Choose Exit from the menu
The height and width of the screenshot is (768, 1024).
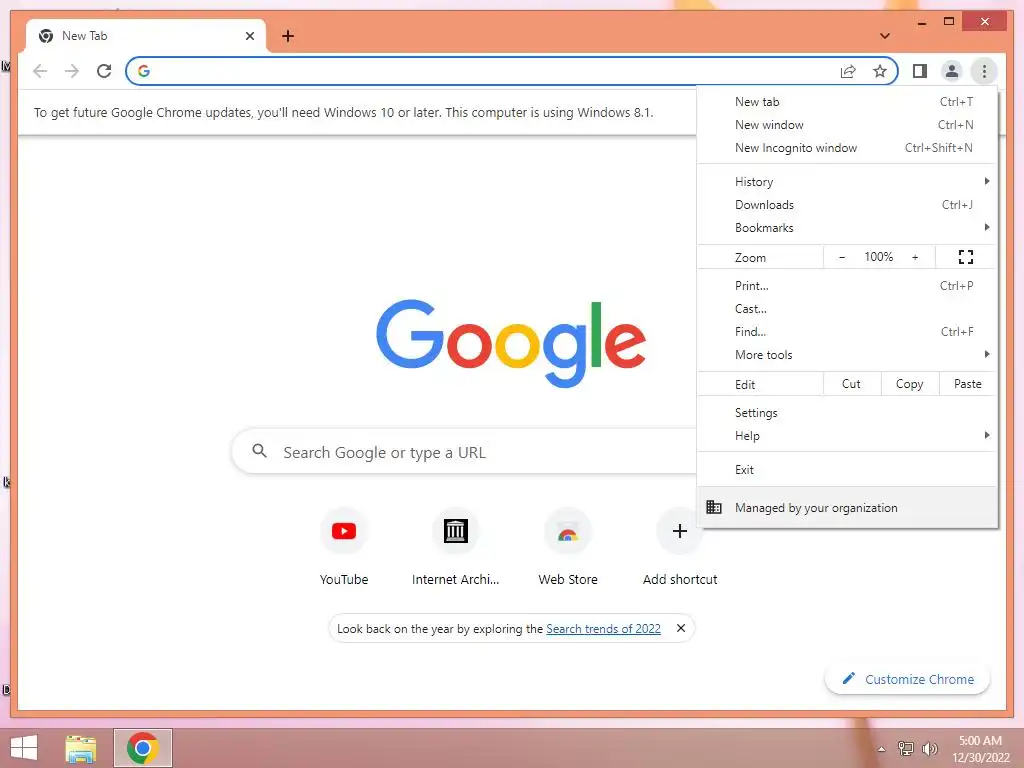point(847,470)
